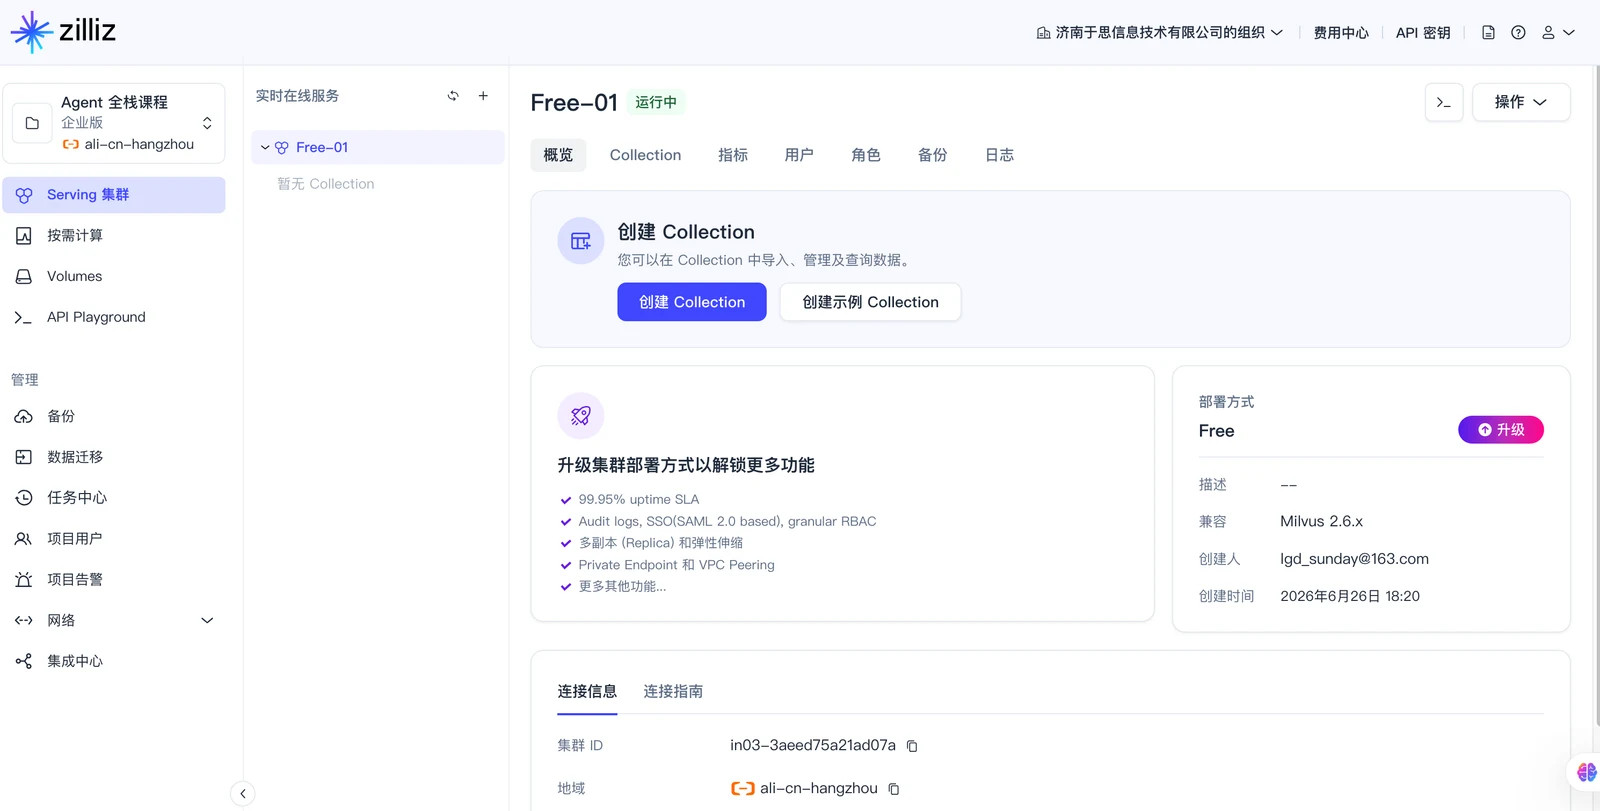Image resolution: width=1600 pixels, height=811 pixels.
Task: Collapse the Free-01 tree node
Action: tap(265, 148)
